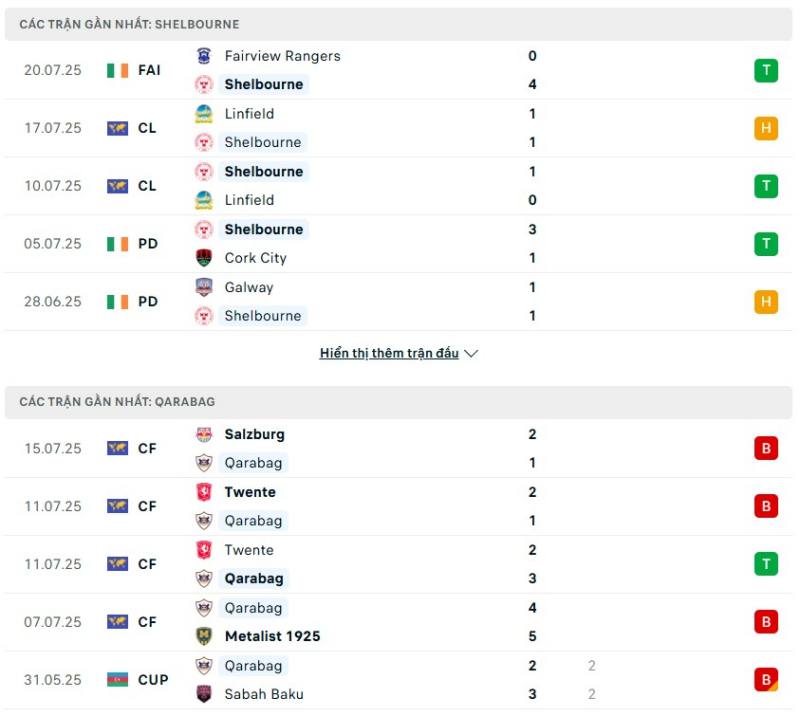The height and width of the screenshot is (716, 800).
Task: Expand more matches via Hiển thị thêm trận đấu
Action: point(389,353)
